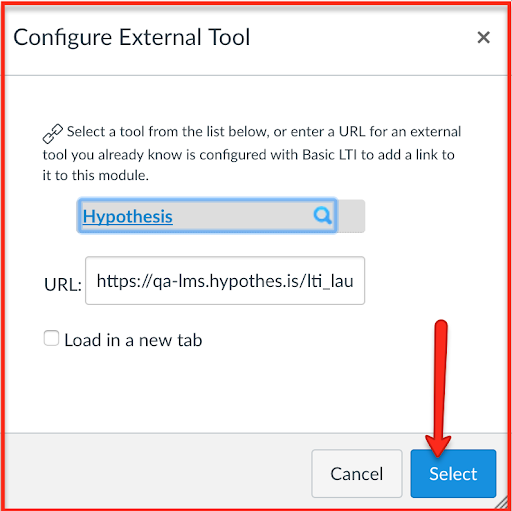Focus the URL input field
Viewport: 512px width, 511px height.
coord(225,280)
